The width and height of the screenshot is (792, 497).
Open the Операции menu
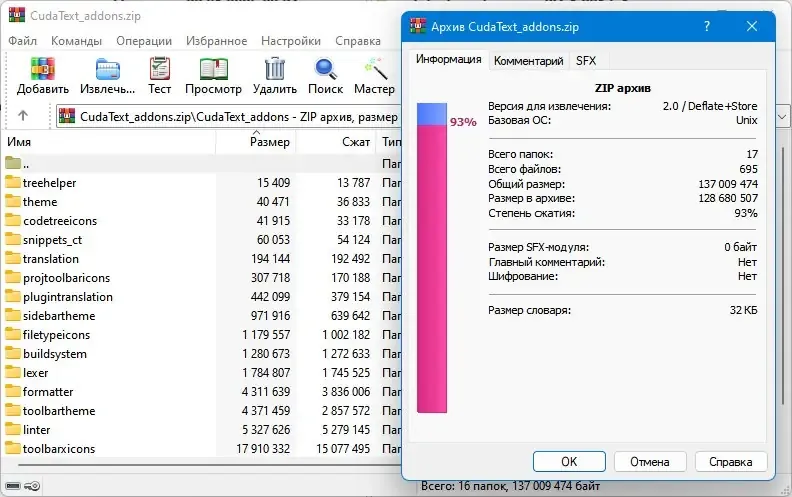coord(144,41)
